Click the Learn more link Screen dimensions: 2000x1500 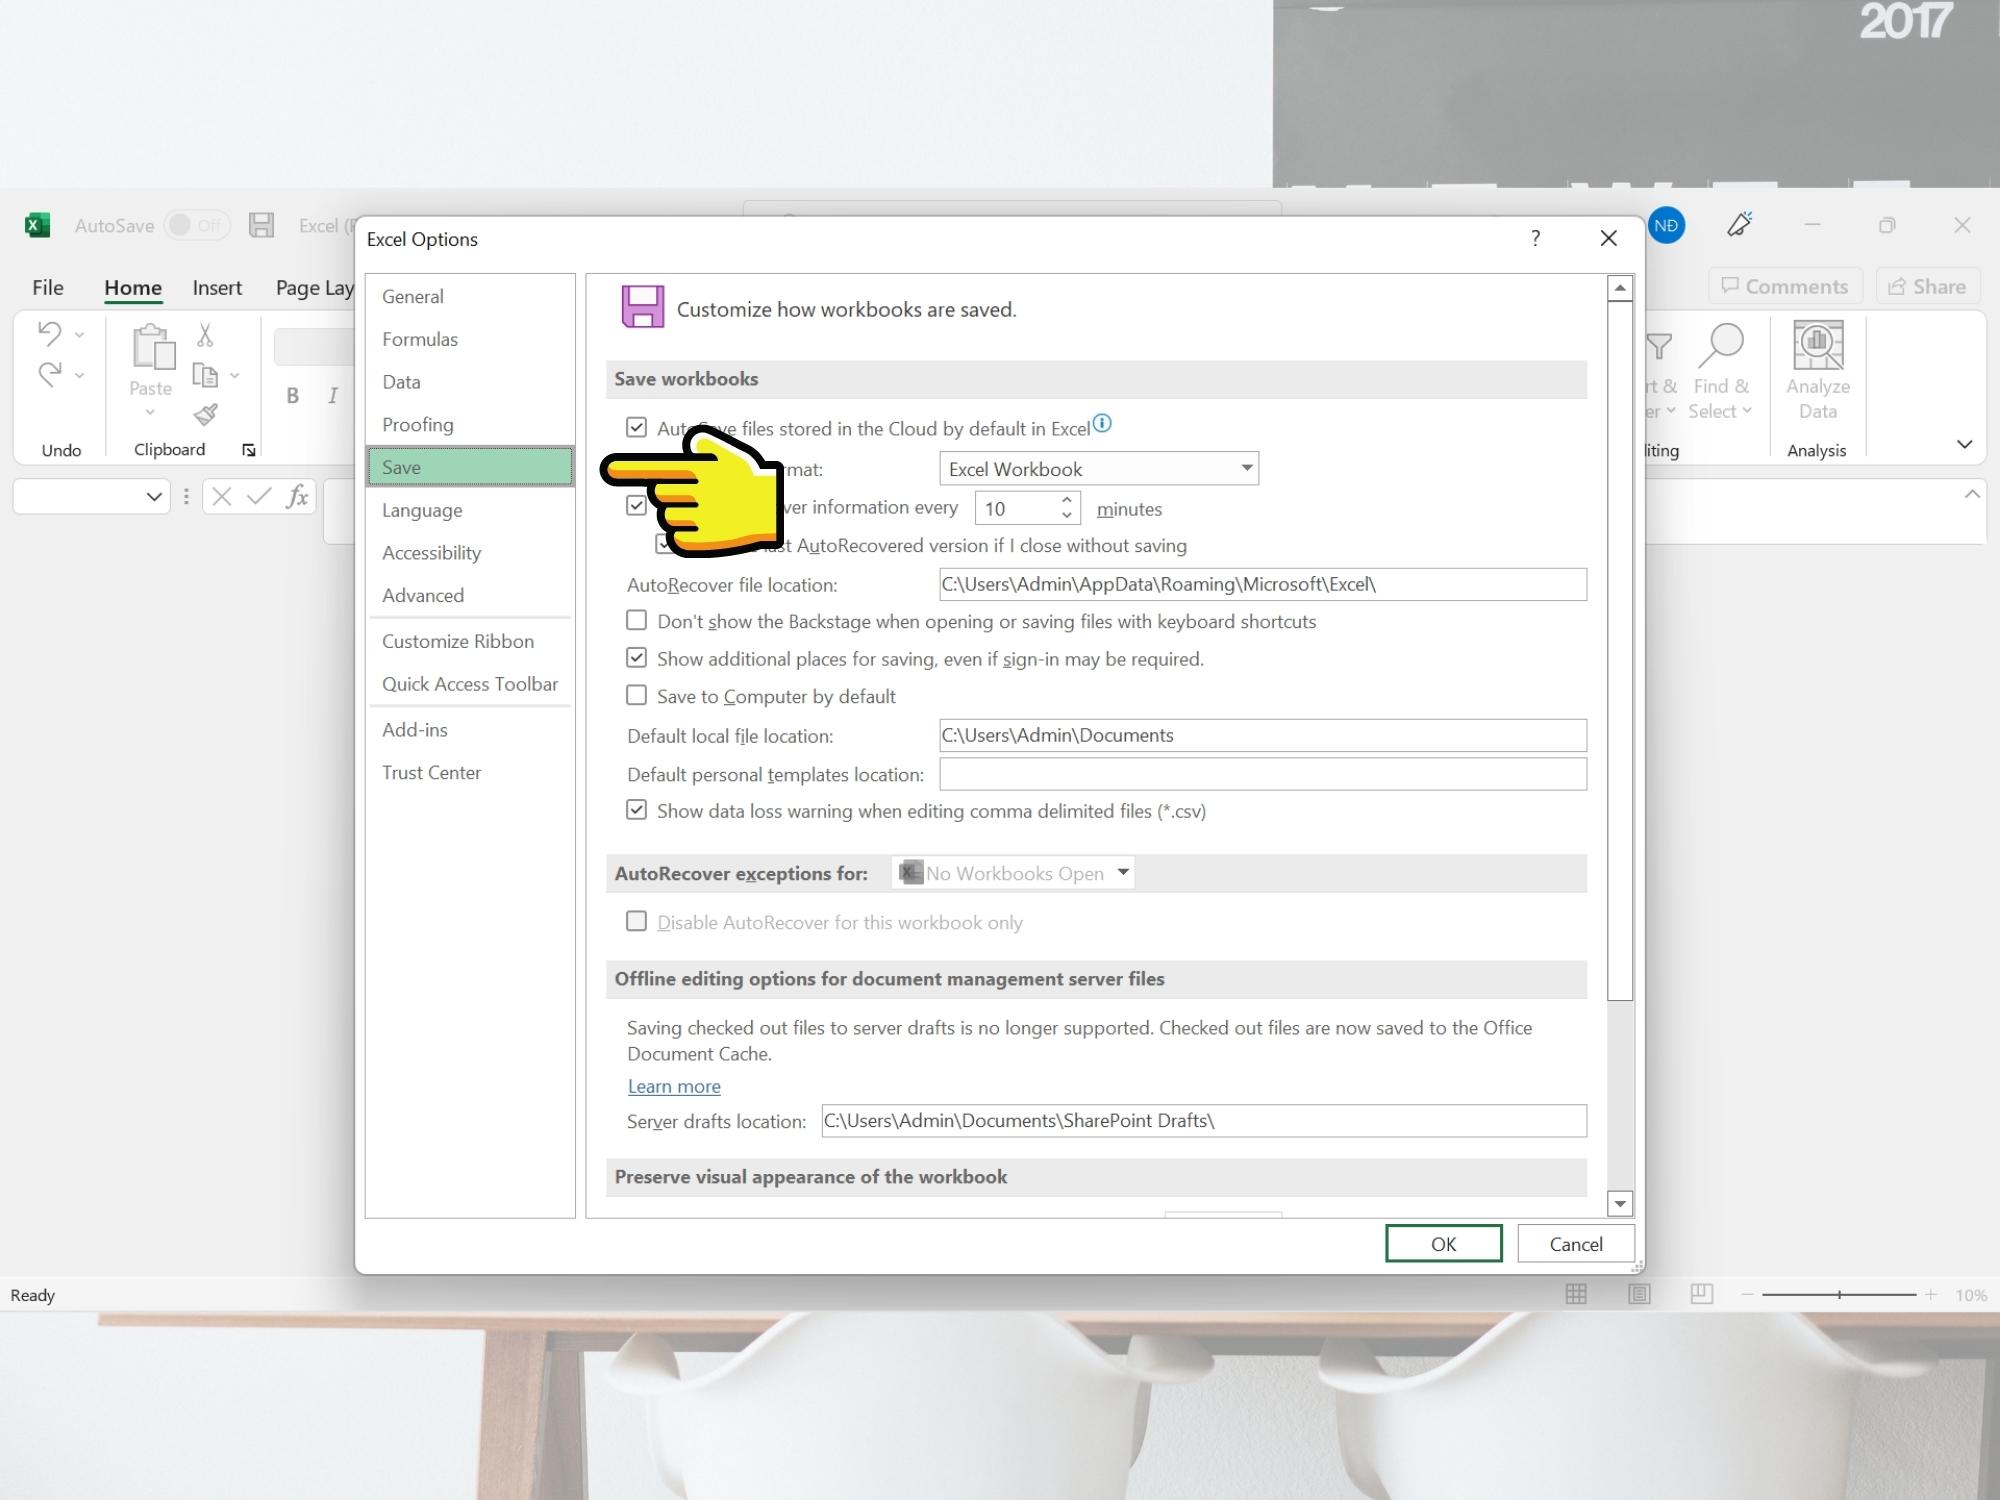click(674, 1086)
